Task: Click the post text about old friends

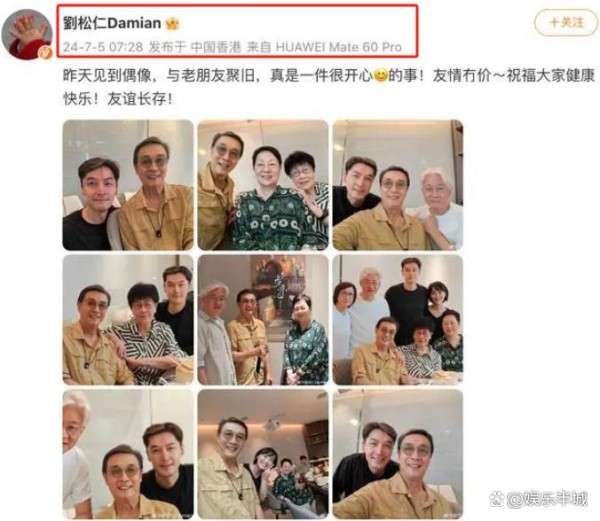Action: tap(329, 88)
